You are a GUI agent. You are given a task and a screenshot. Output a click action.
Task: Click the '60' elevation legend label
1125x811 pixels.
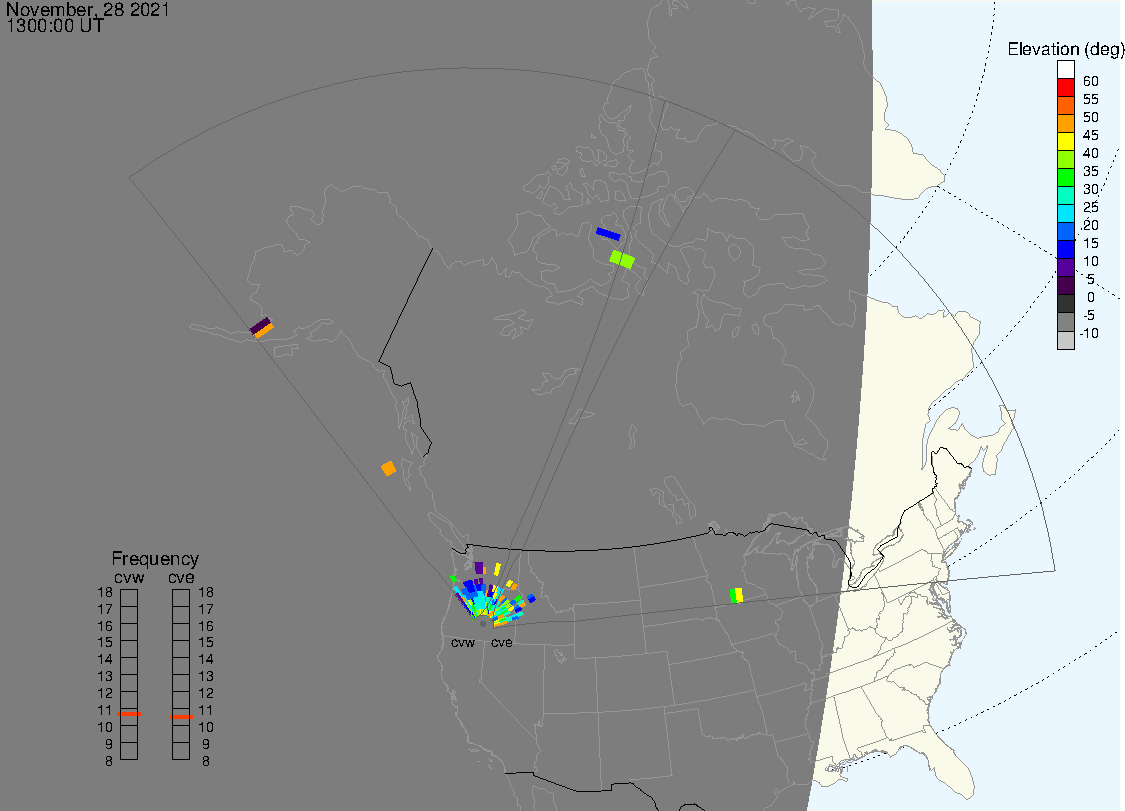(1091, 81)
